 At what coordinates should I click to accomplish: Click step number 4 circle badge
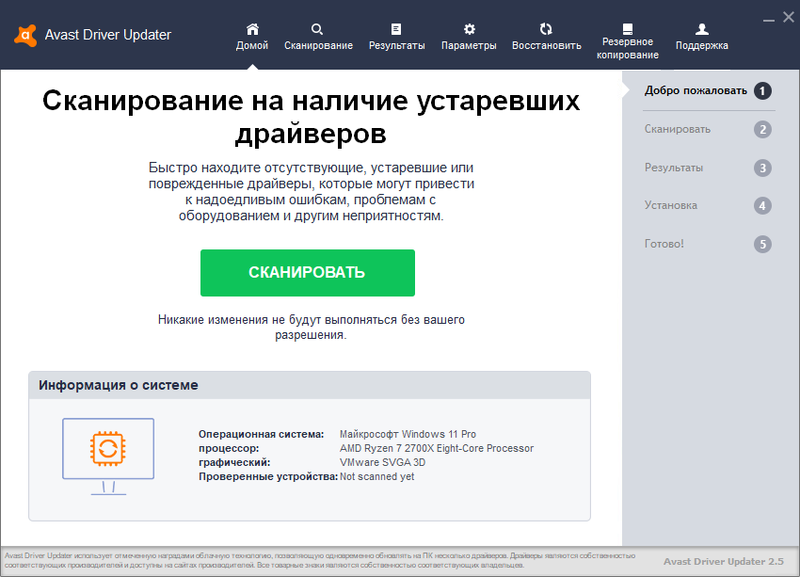click(763, 206)
